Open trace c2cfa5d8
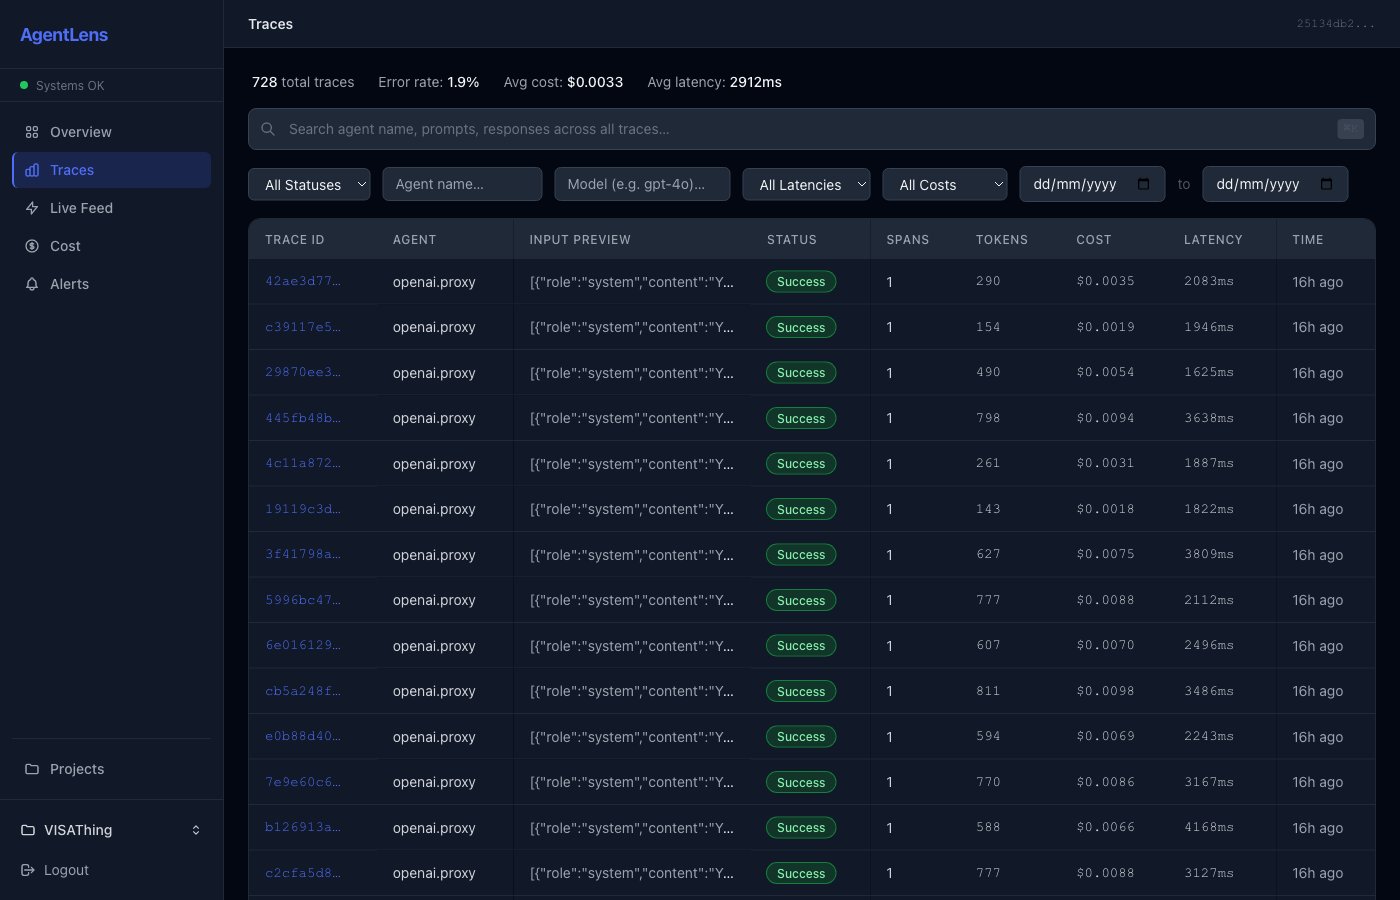 (302, 873)
